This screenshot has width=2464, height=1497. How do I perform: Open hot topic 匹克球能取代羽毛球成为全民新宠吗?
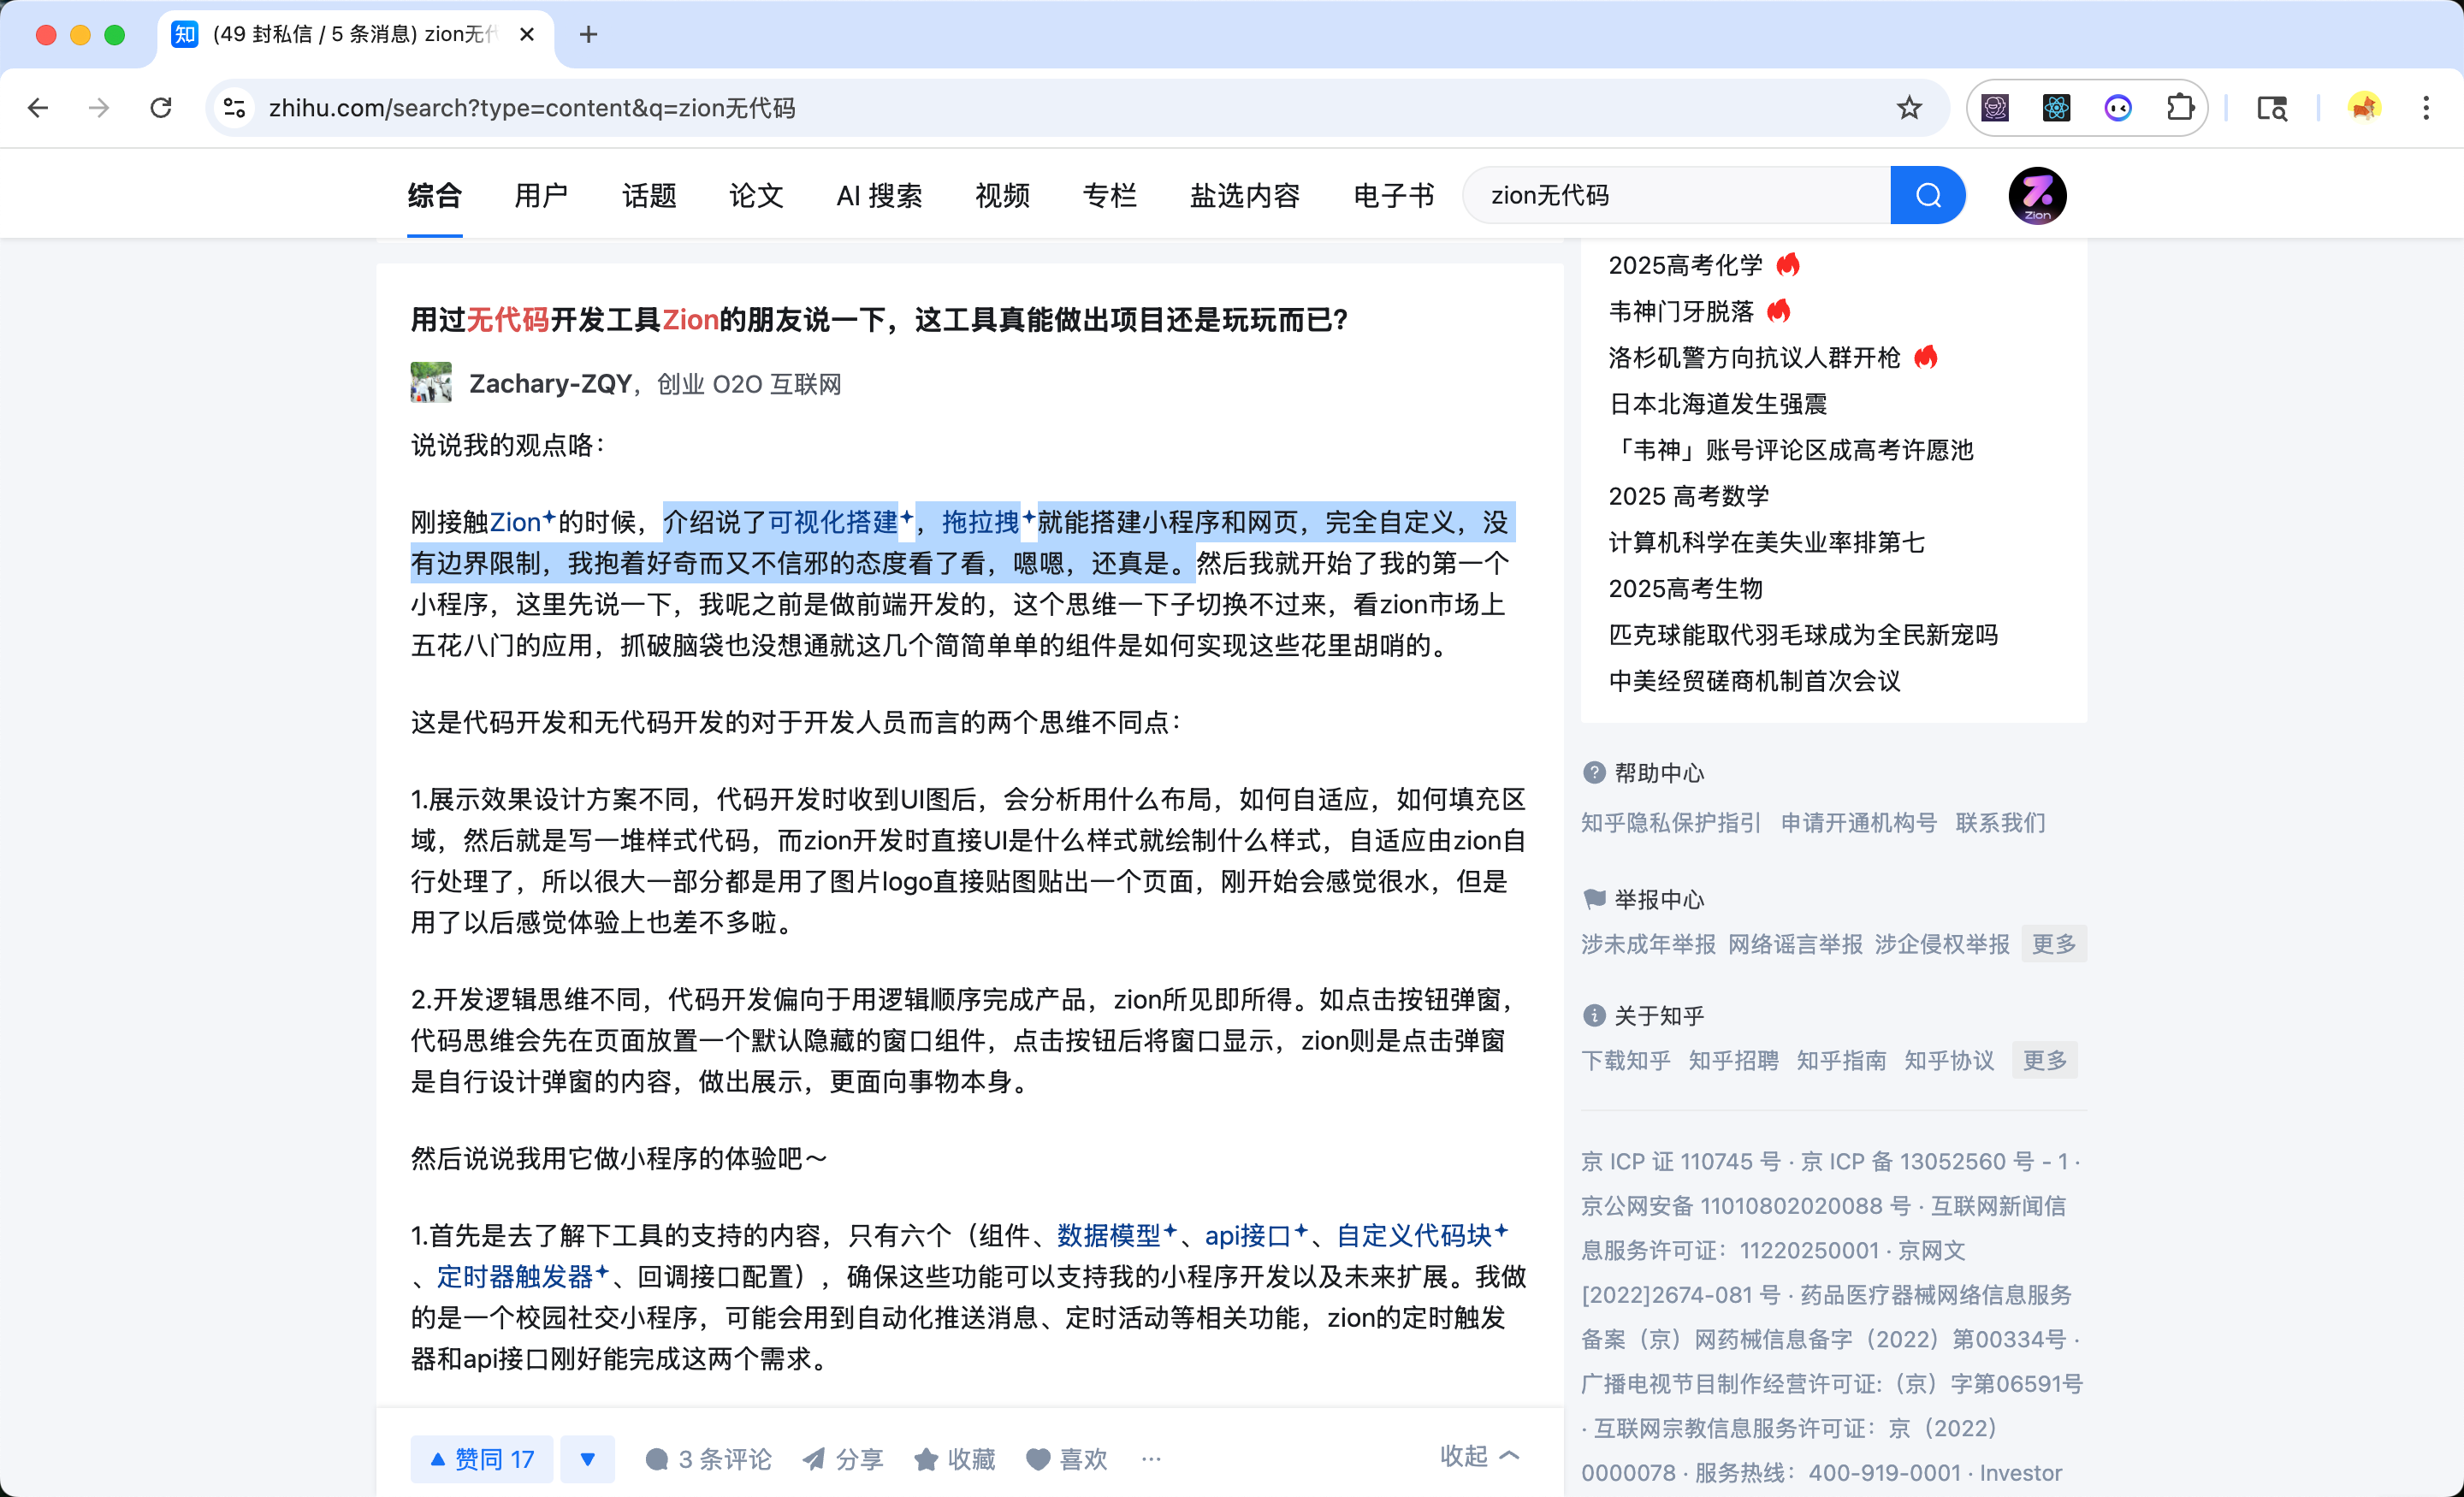[1803, 634]
